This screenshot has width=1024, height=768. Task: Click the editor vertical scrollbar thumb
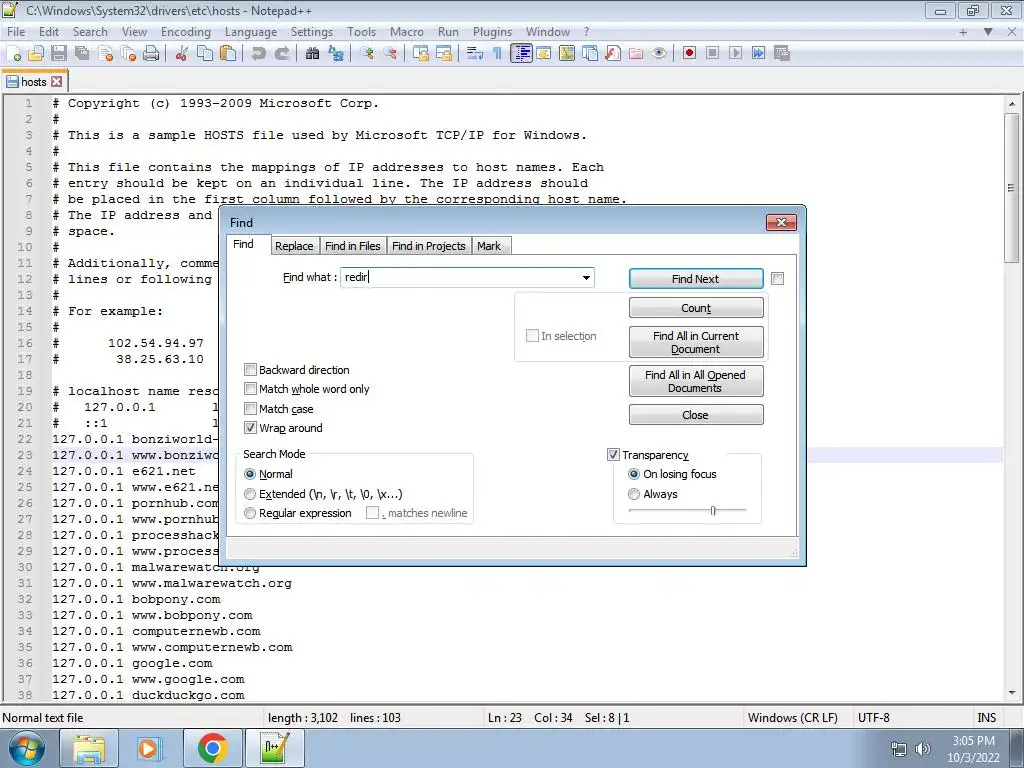[x=1012, y=187]
